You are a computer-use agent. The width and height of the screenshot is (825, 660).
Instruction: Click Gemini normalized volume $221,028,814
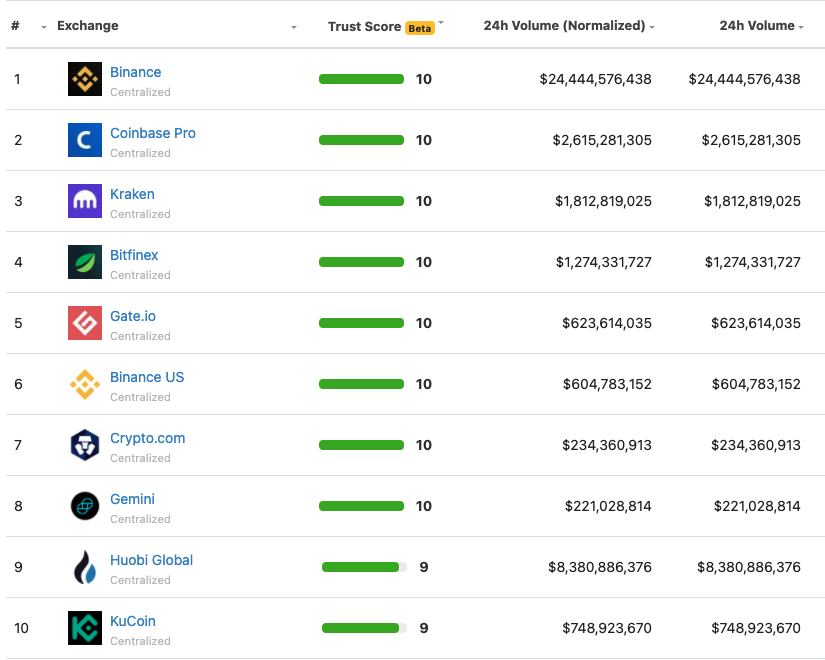click(608, 507)
